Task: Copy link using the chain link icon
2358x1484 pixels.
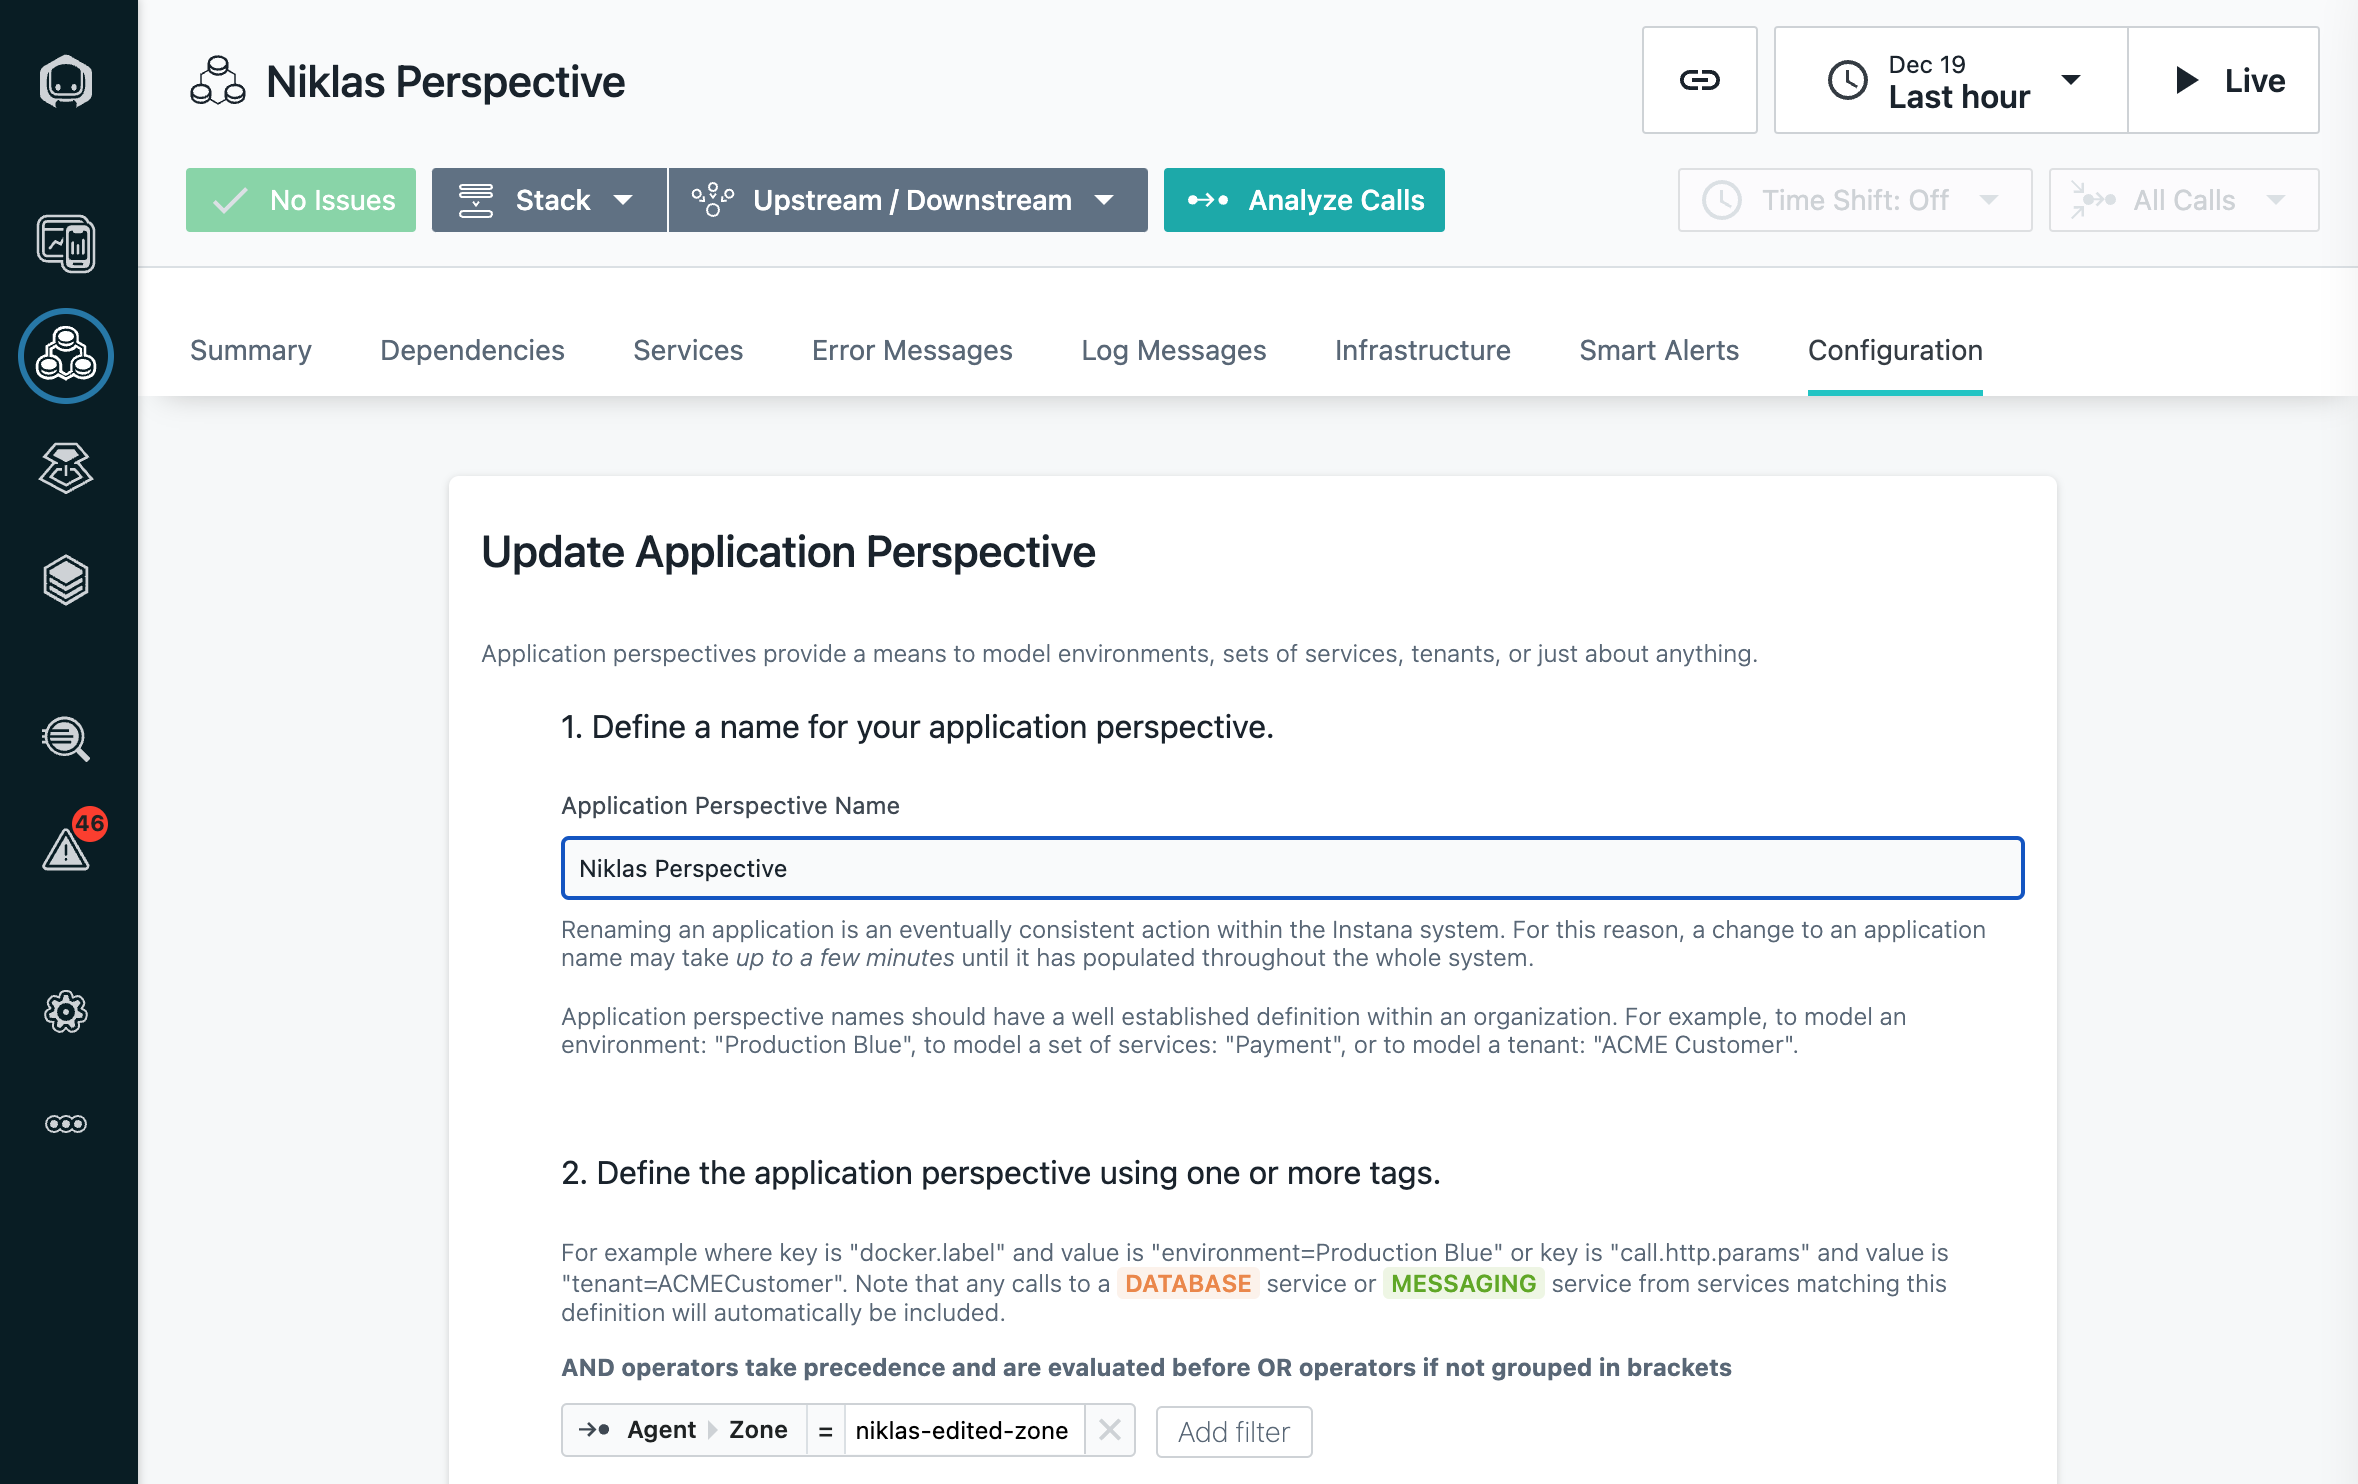Action: coord(1699,80)
